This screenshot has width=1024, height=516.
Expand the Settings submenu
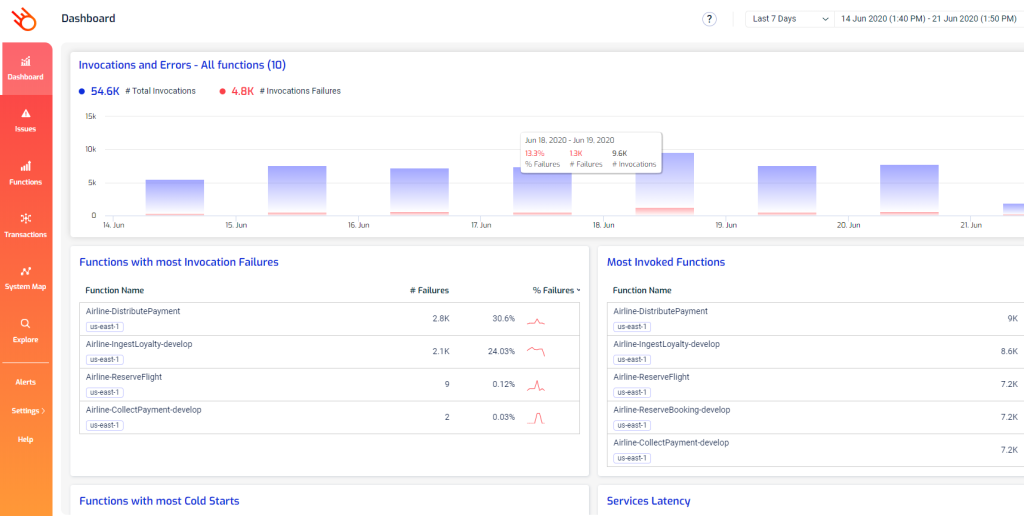click(x=28, y=411)
